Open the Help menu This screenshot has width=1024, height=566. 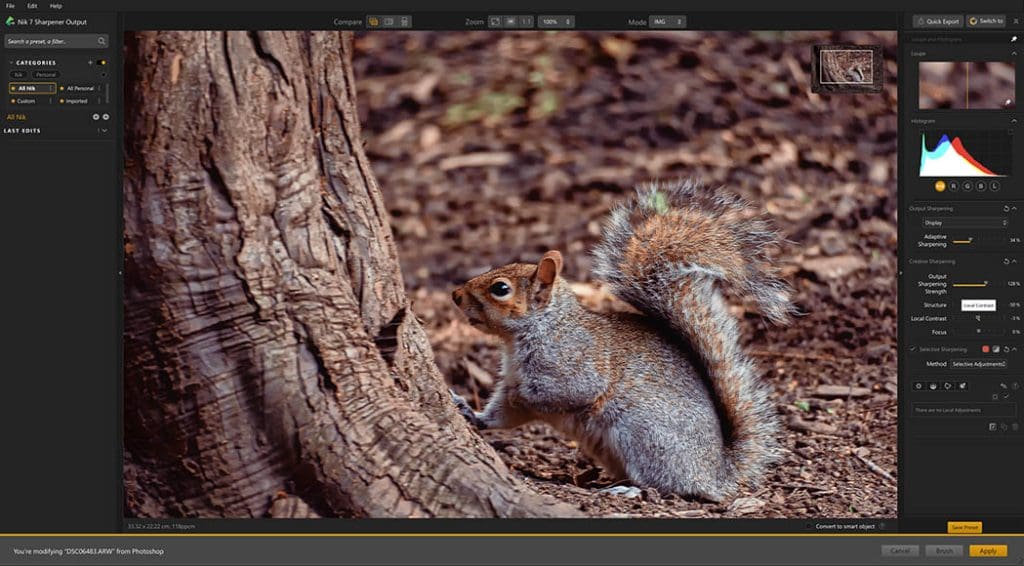click(x=56, y=6)
